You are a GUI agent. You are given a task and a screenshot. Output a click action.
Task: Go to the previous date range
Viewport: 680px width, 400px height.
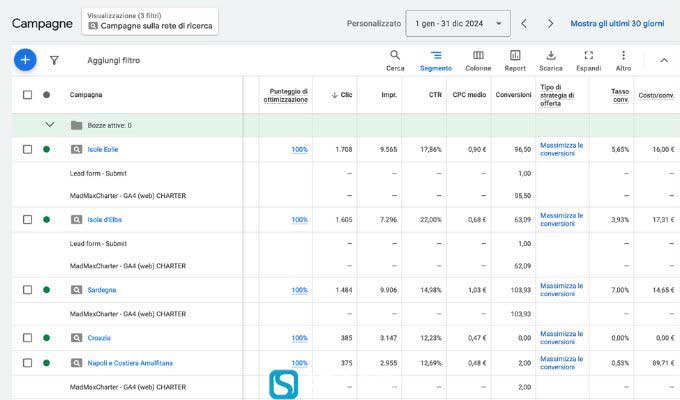(524, 23)
